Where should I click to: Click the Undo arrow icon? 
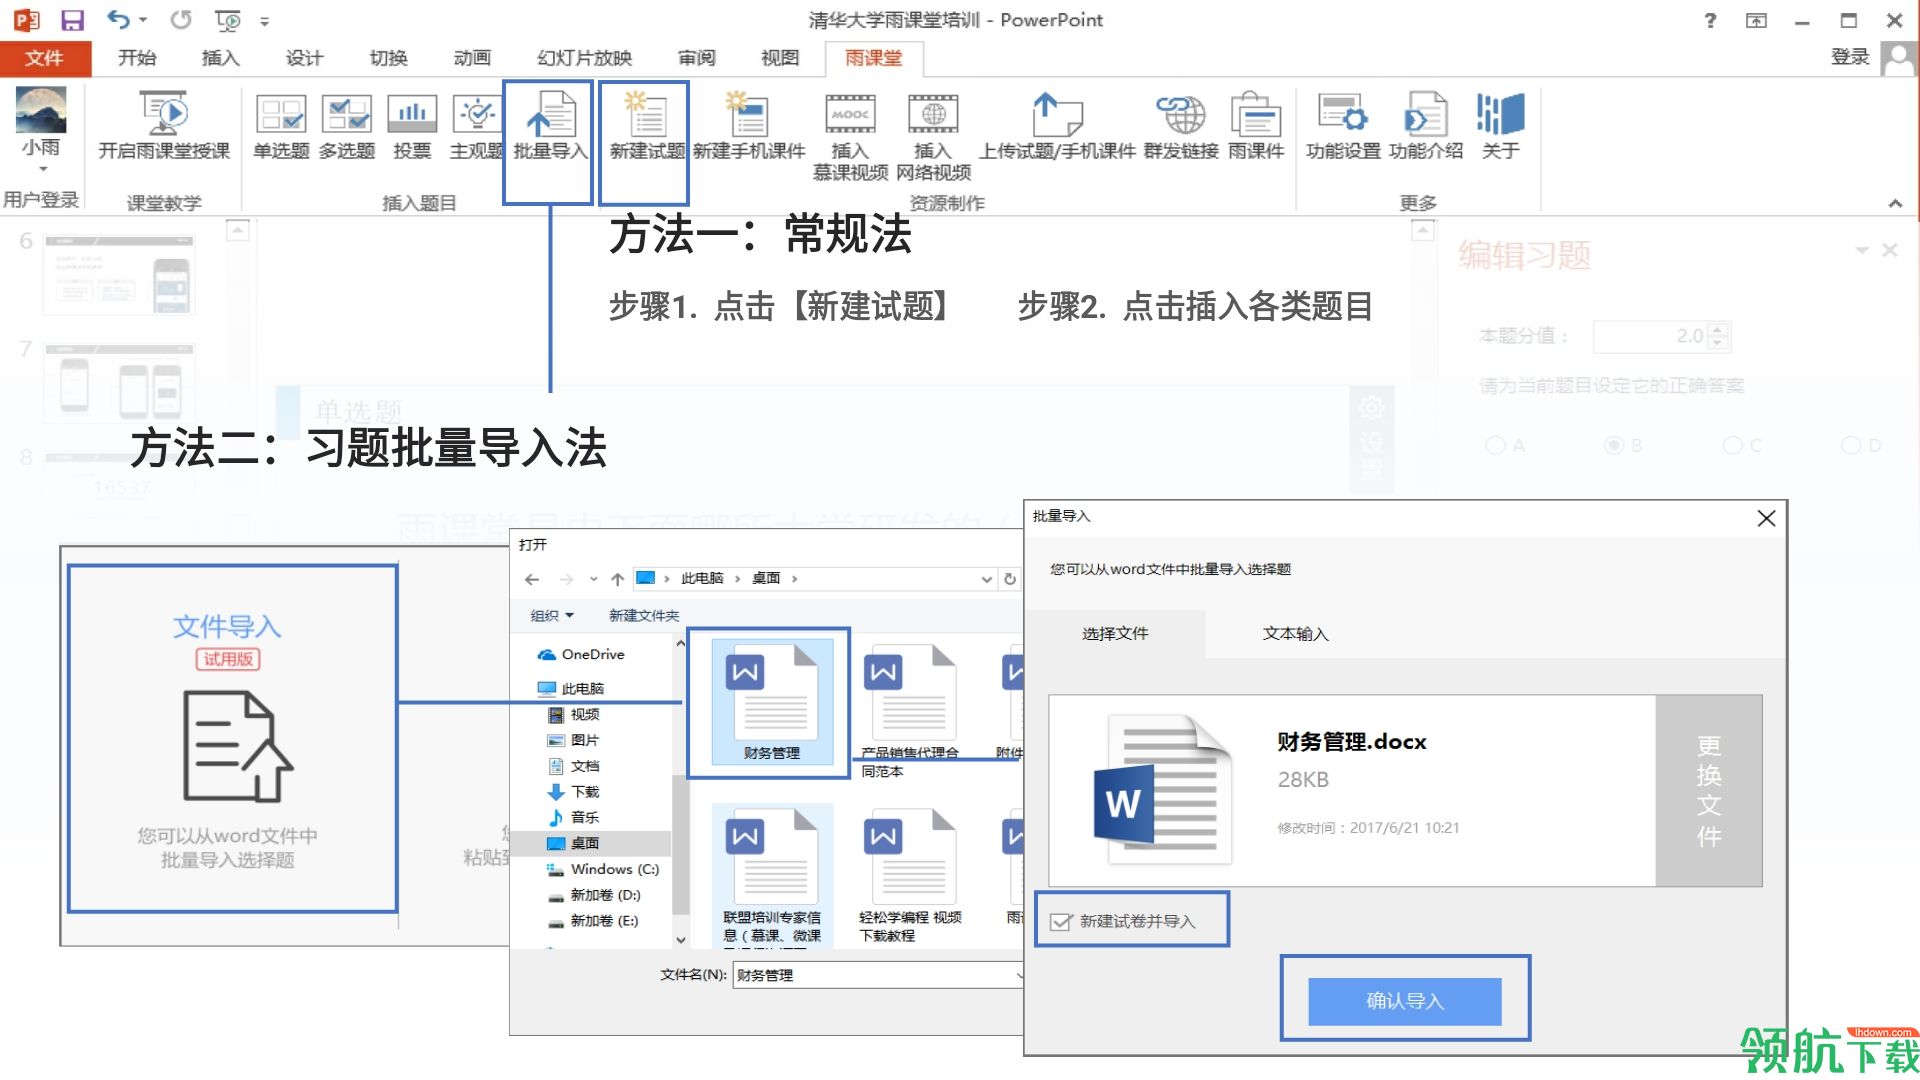pyautogui.click(x=118, y=20)
